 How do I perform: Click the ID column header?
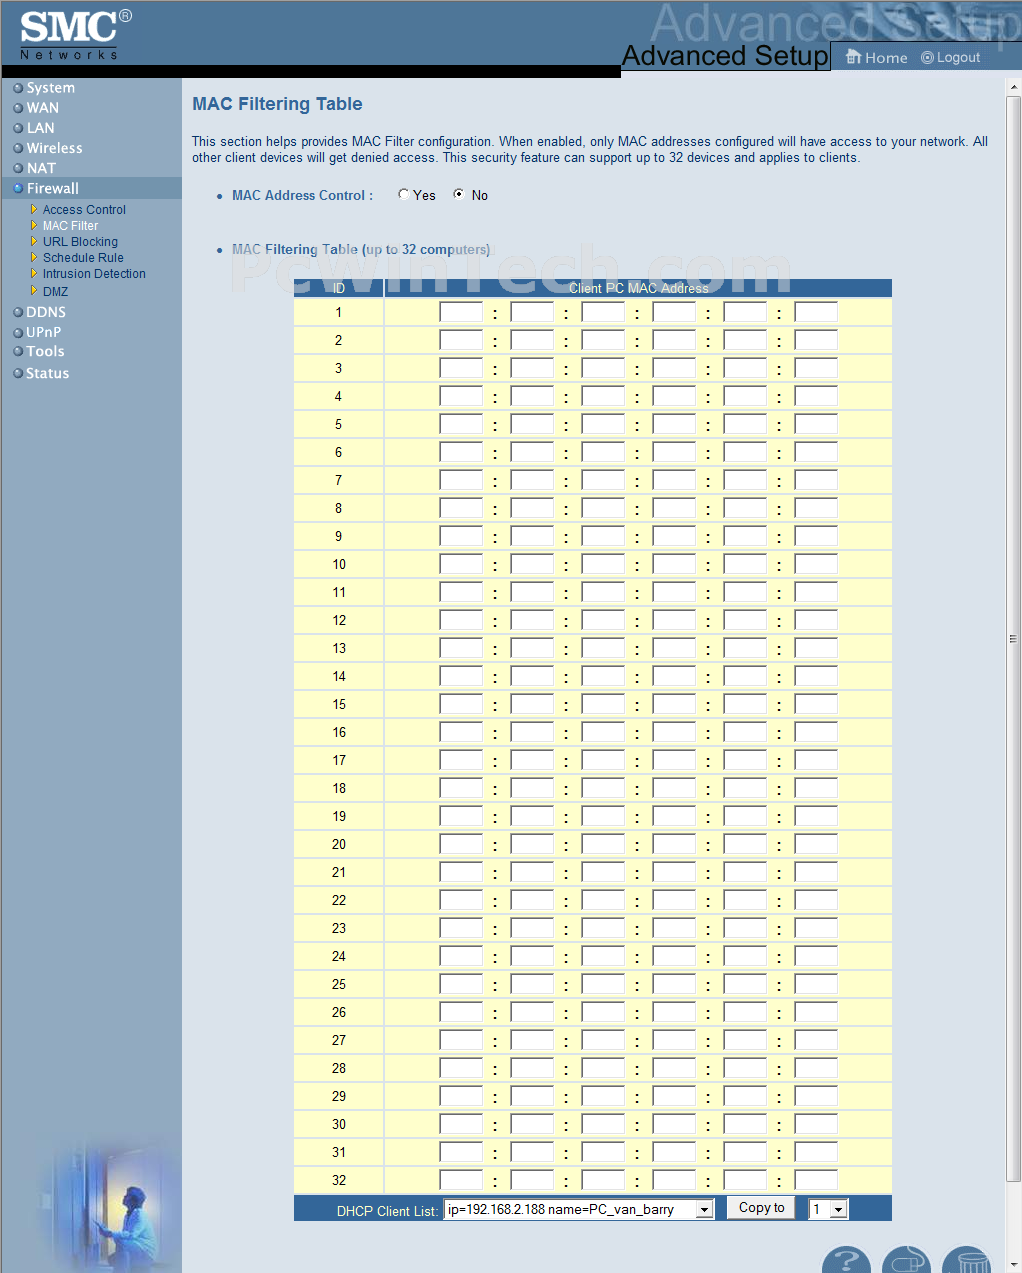point(339,288)
